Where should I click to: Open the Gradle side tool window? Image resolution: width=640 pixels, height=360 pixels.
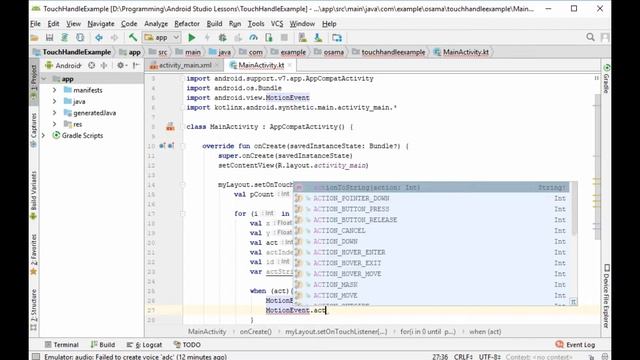(x=607, y=78)
